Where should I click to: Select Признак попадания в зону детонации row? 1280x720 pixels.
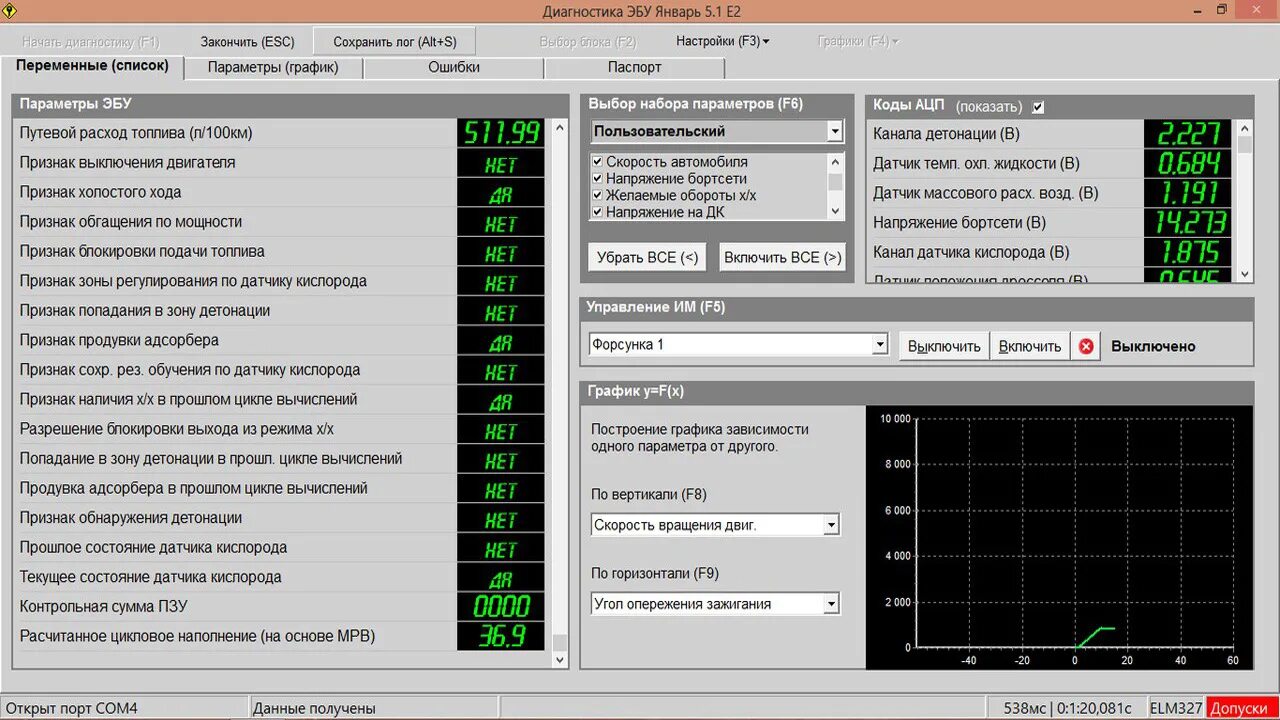[282, 311]
